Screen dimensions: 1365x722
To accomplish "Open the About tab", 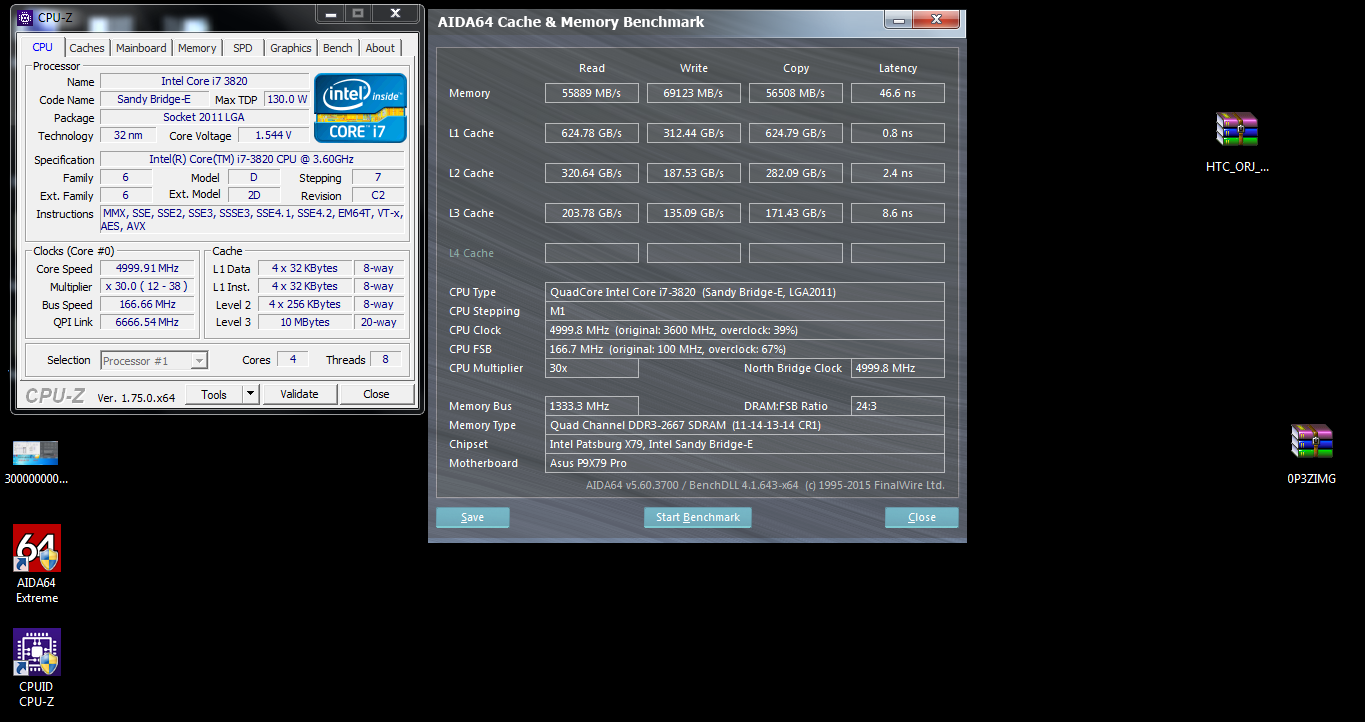I will [380, 48].
